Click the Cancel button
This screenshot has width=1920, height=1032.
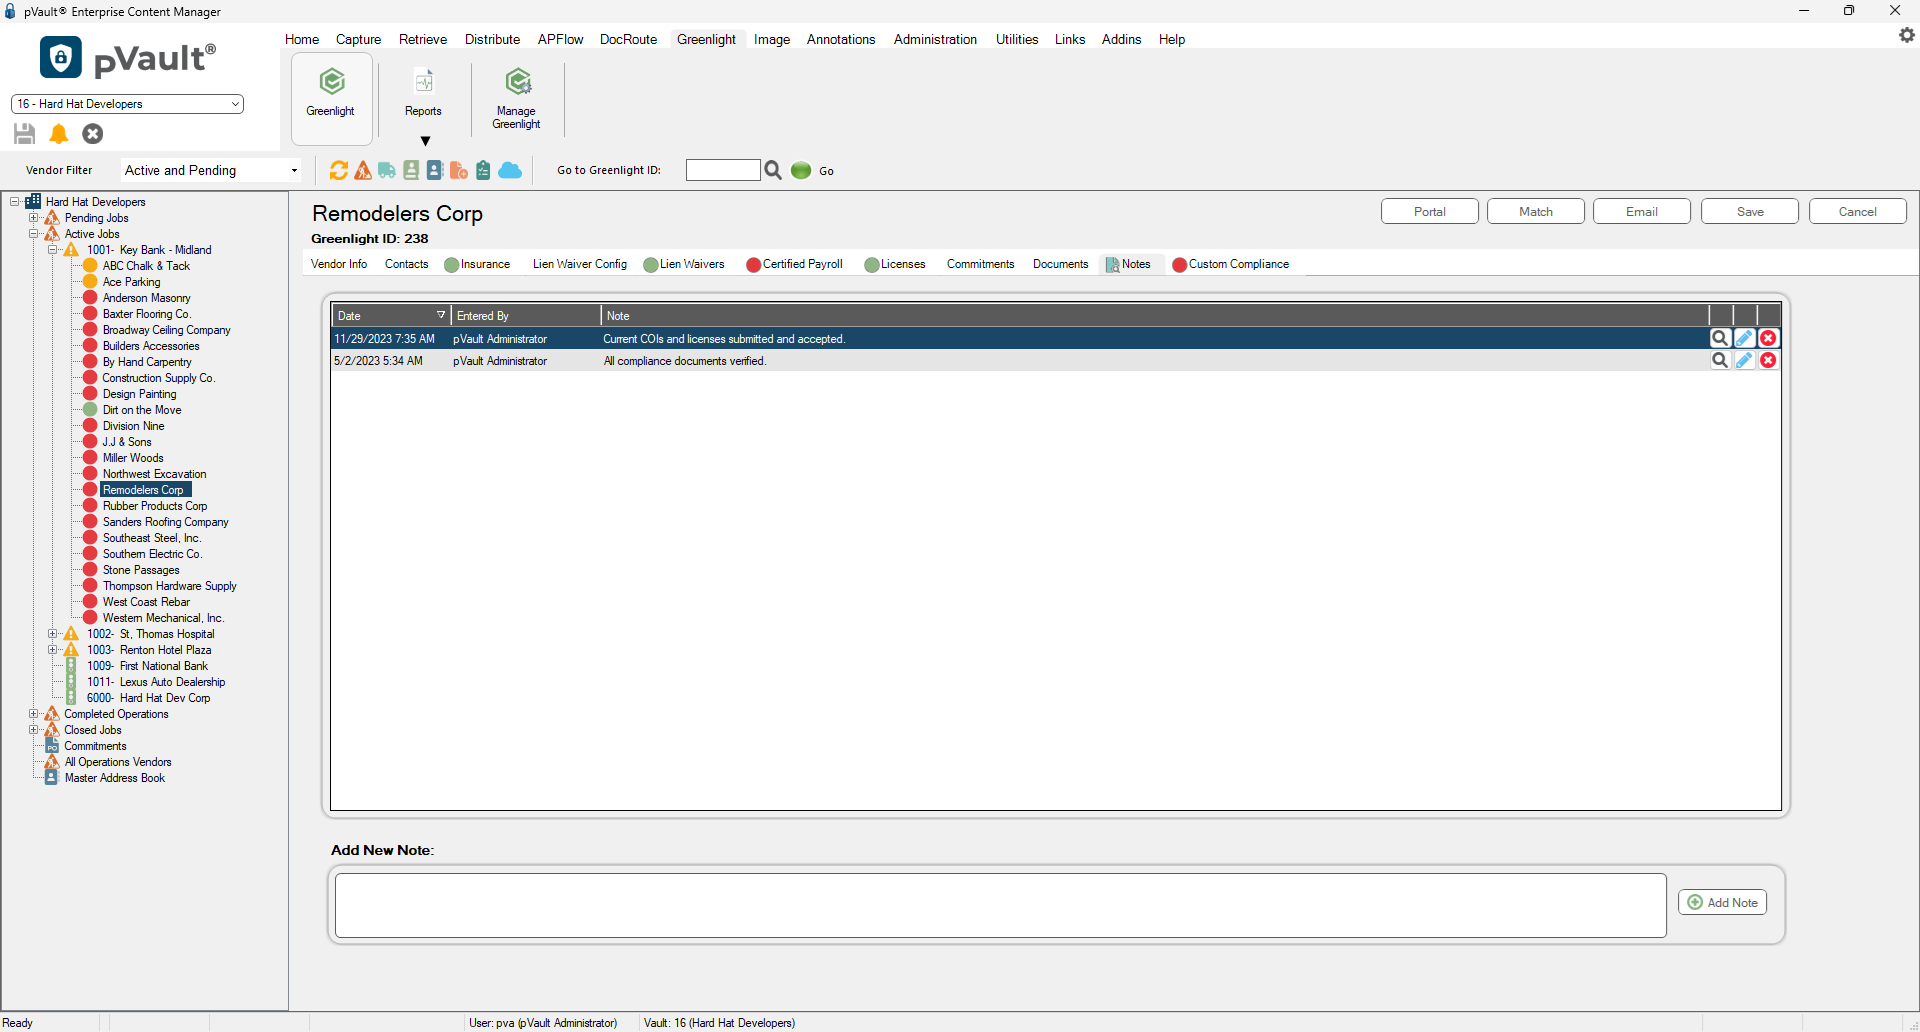point(1858,212)
